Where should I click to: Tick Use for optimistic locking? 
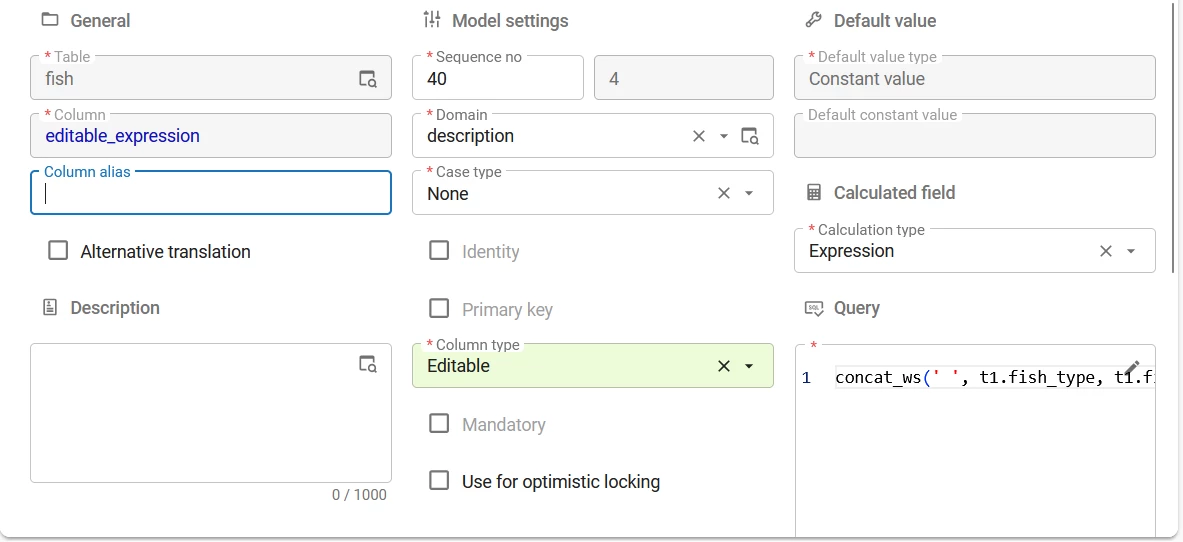439,481
